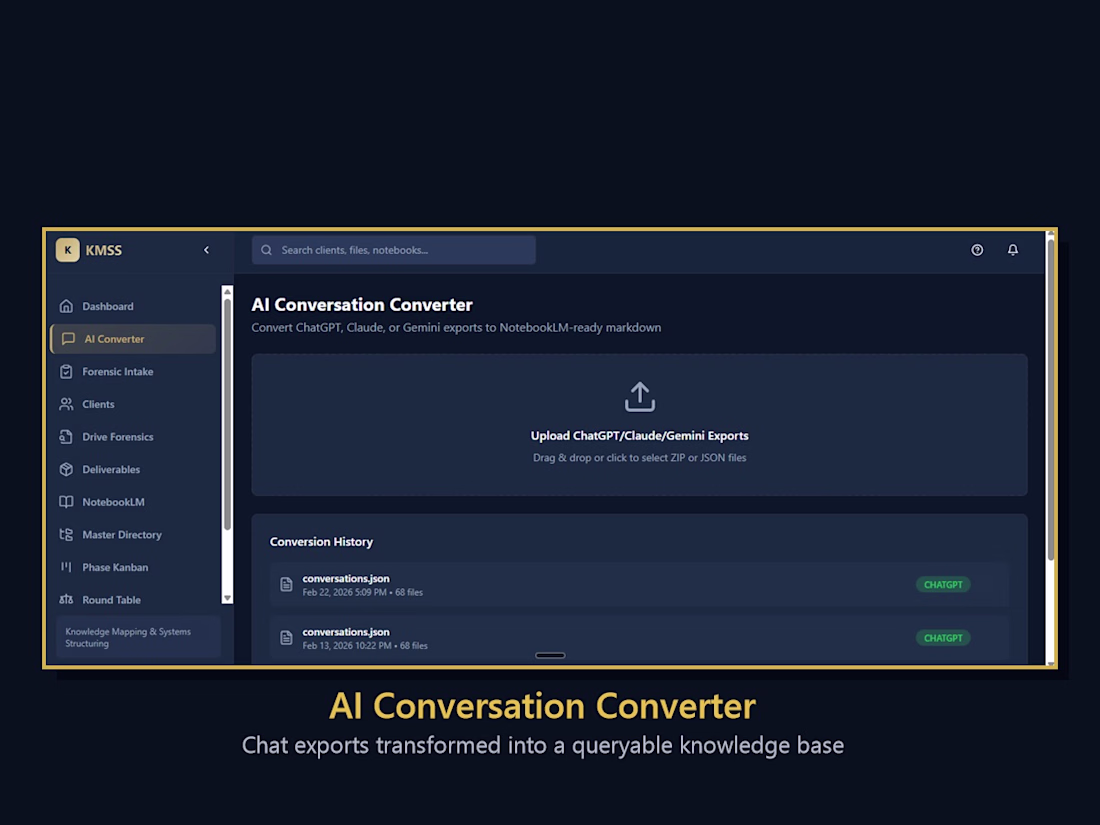Screen dimensions: 1100x825
Task: Open Phase Kanban
Action: [x=133, y=567]
